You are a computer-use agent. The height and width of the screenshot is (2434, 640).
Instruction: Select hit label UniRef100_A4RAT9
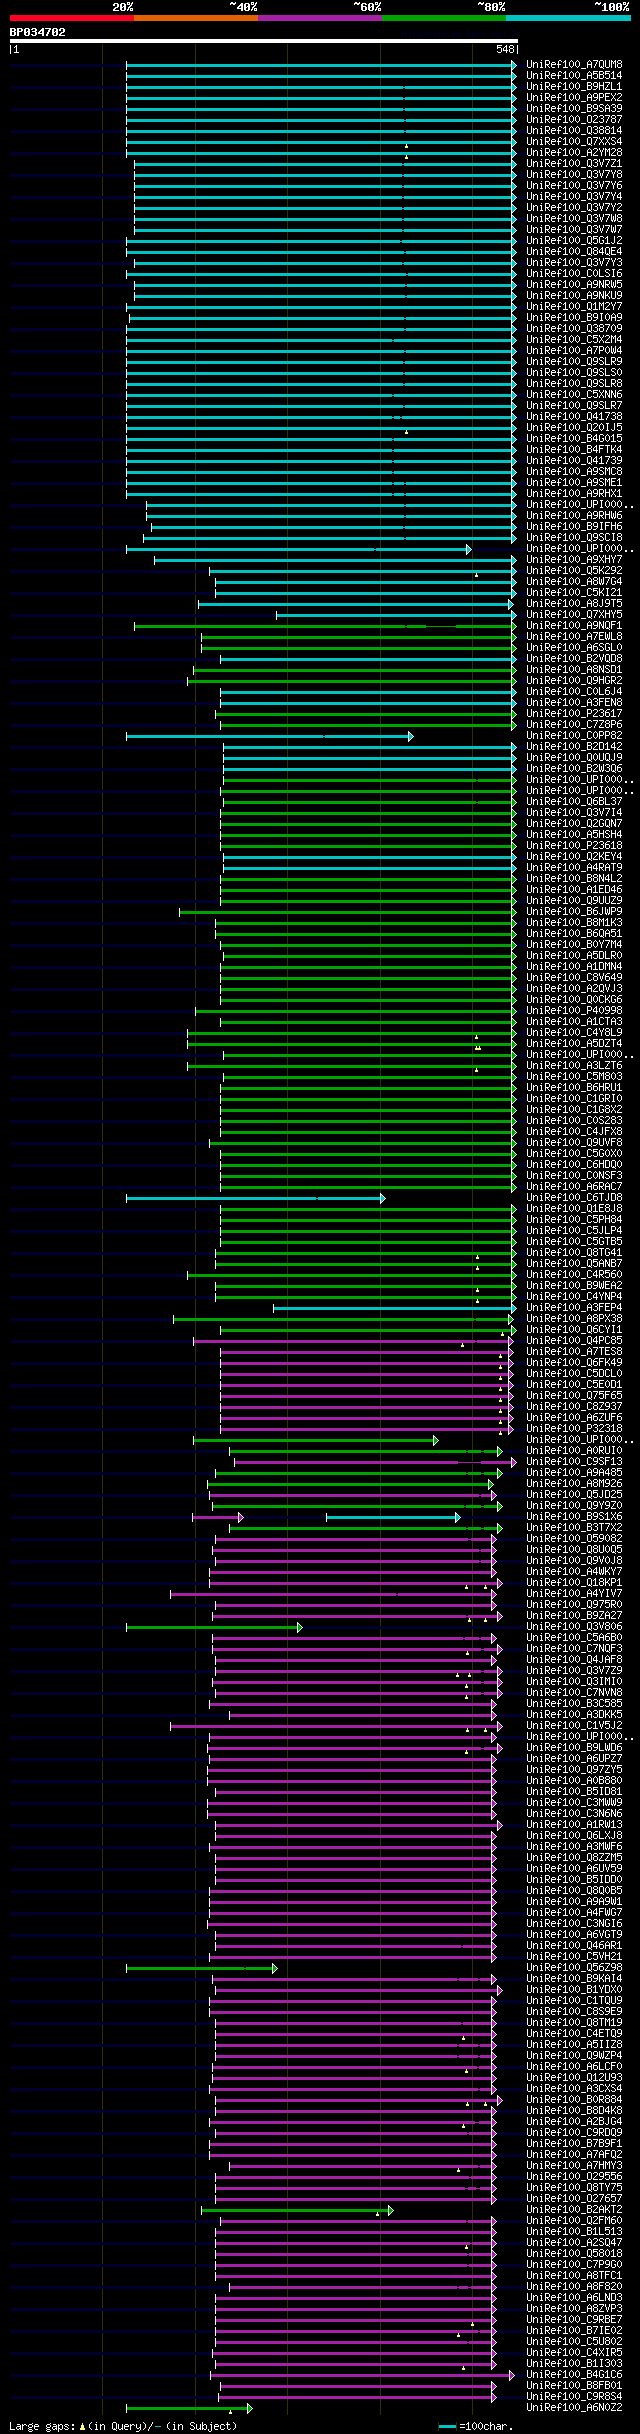574,868
